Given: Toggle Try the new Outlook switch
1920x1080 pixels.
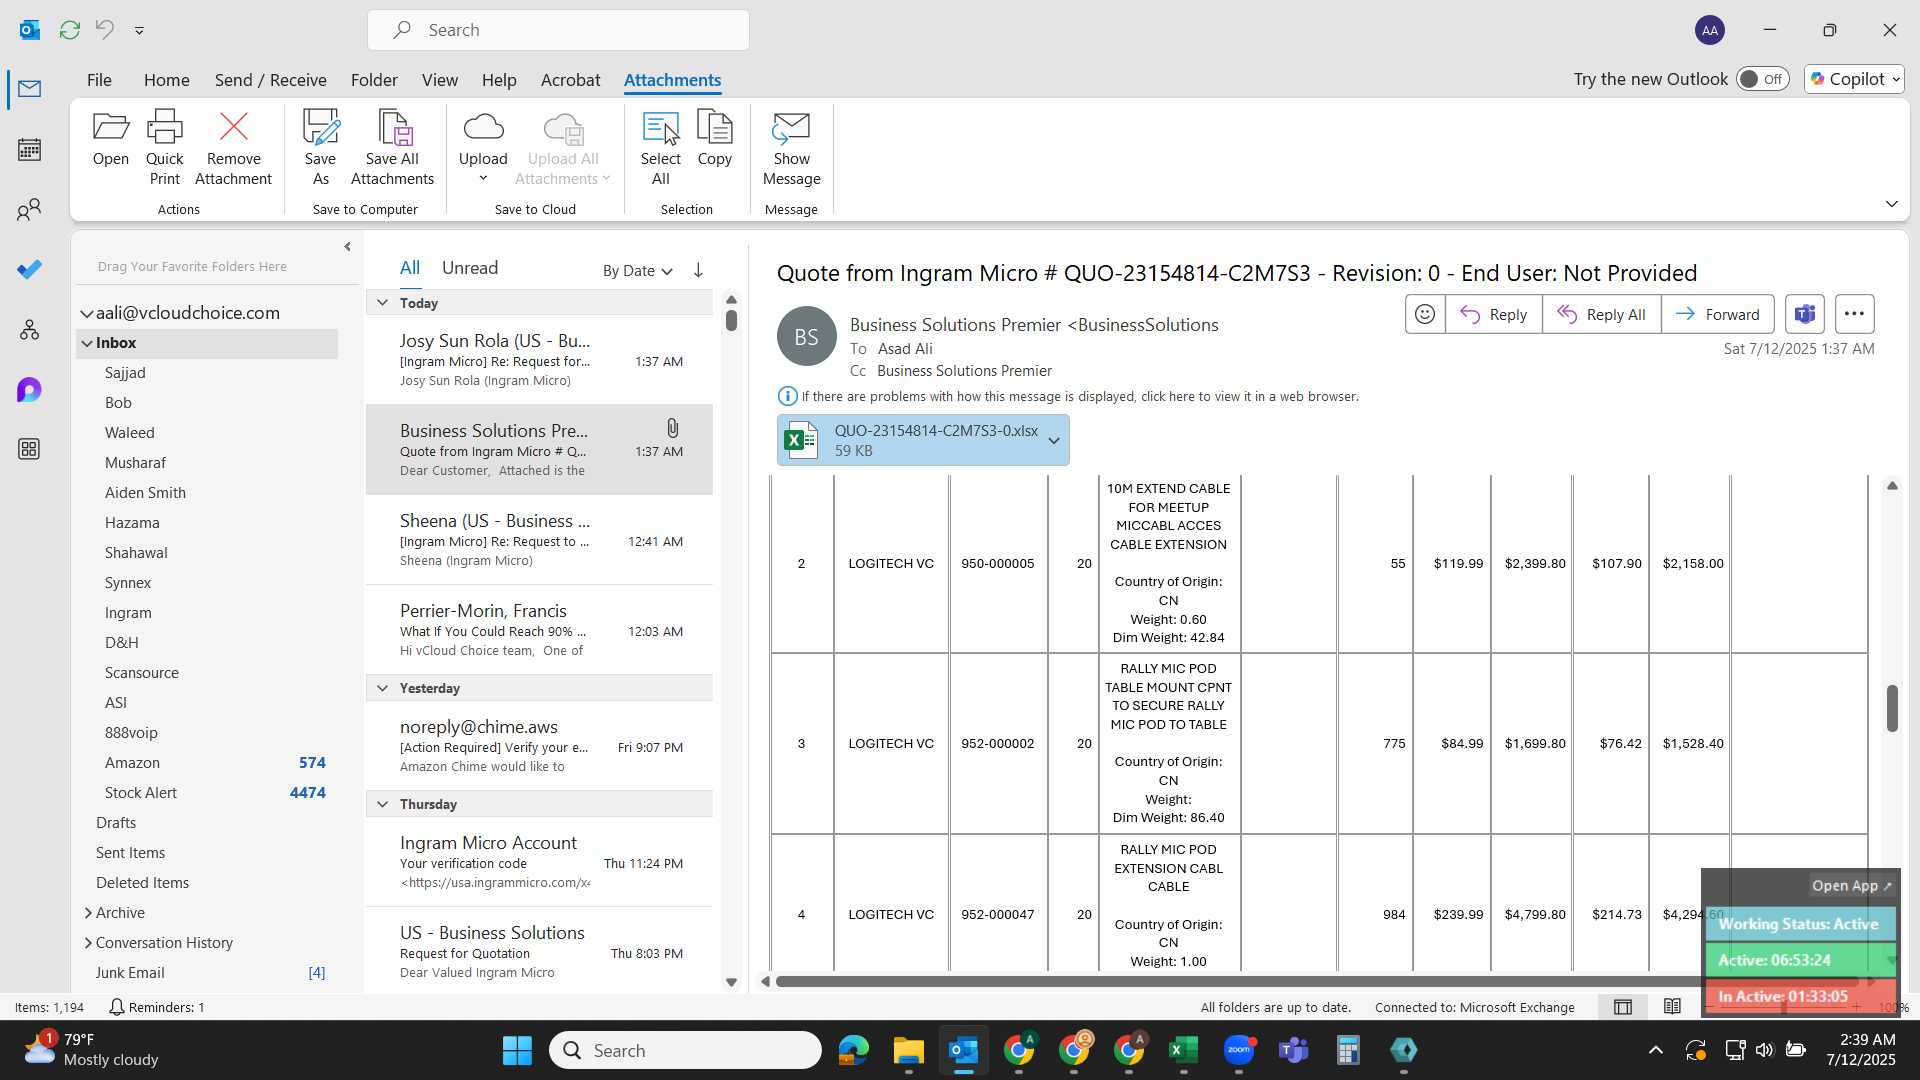Looking at the screenshot, I should pos(1762,79).
